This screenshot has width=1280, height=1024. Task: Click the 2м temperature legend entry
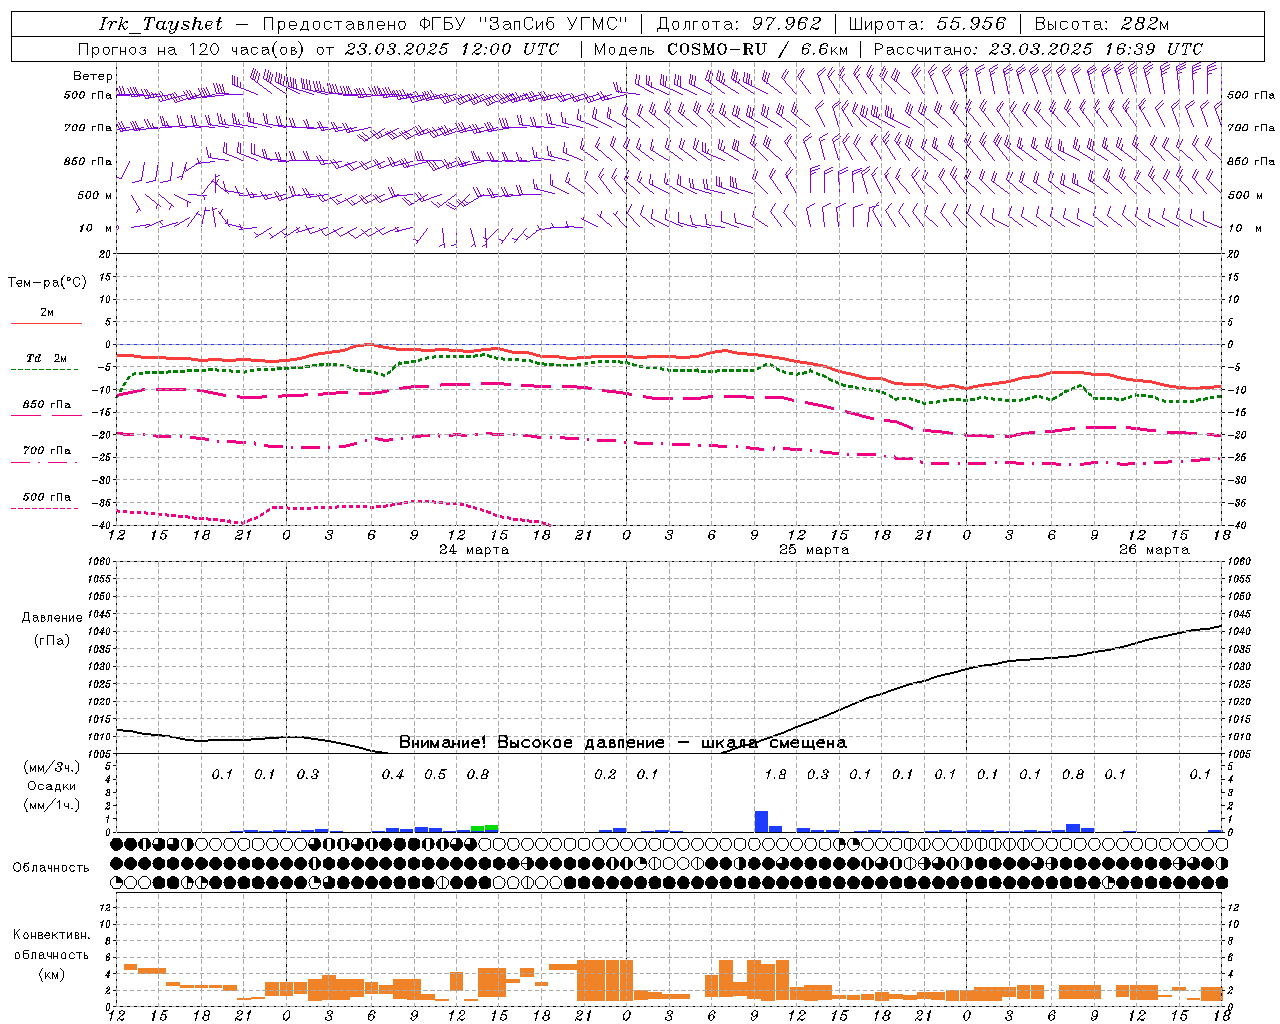pos(47,313)
